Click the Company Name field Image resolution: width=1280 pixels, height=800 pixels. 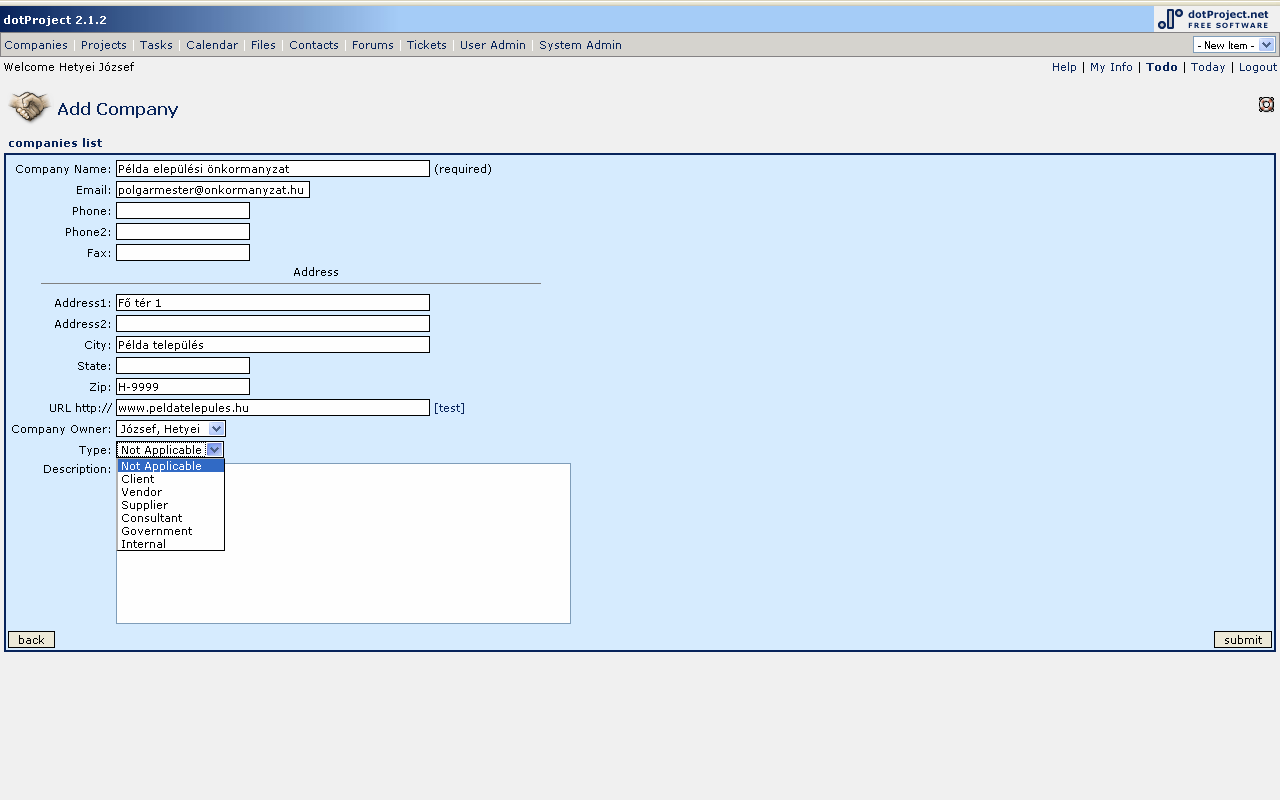coord(273,169)
